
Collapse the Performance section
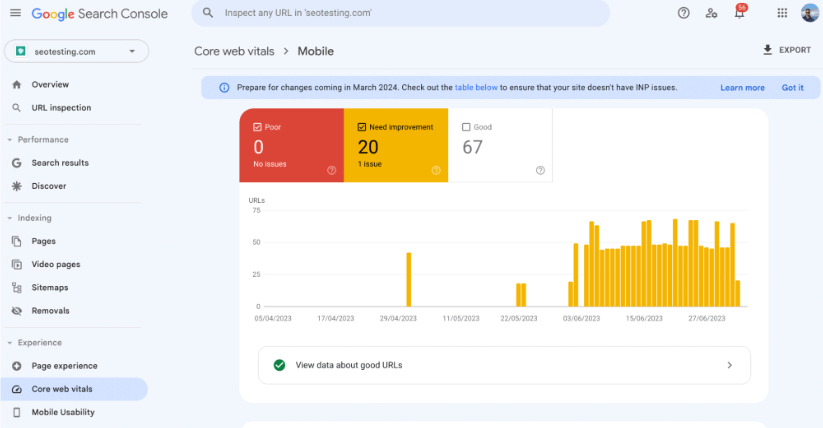[x=9, y=140]
